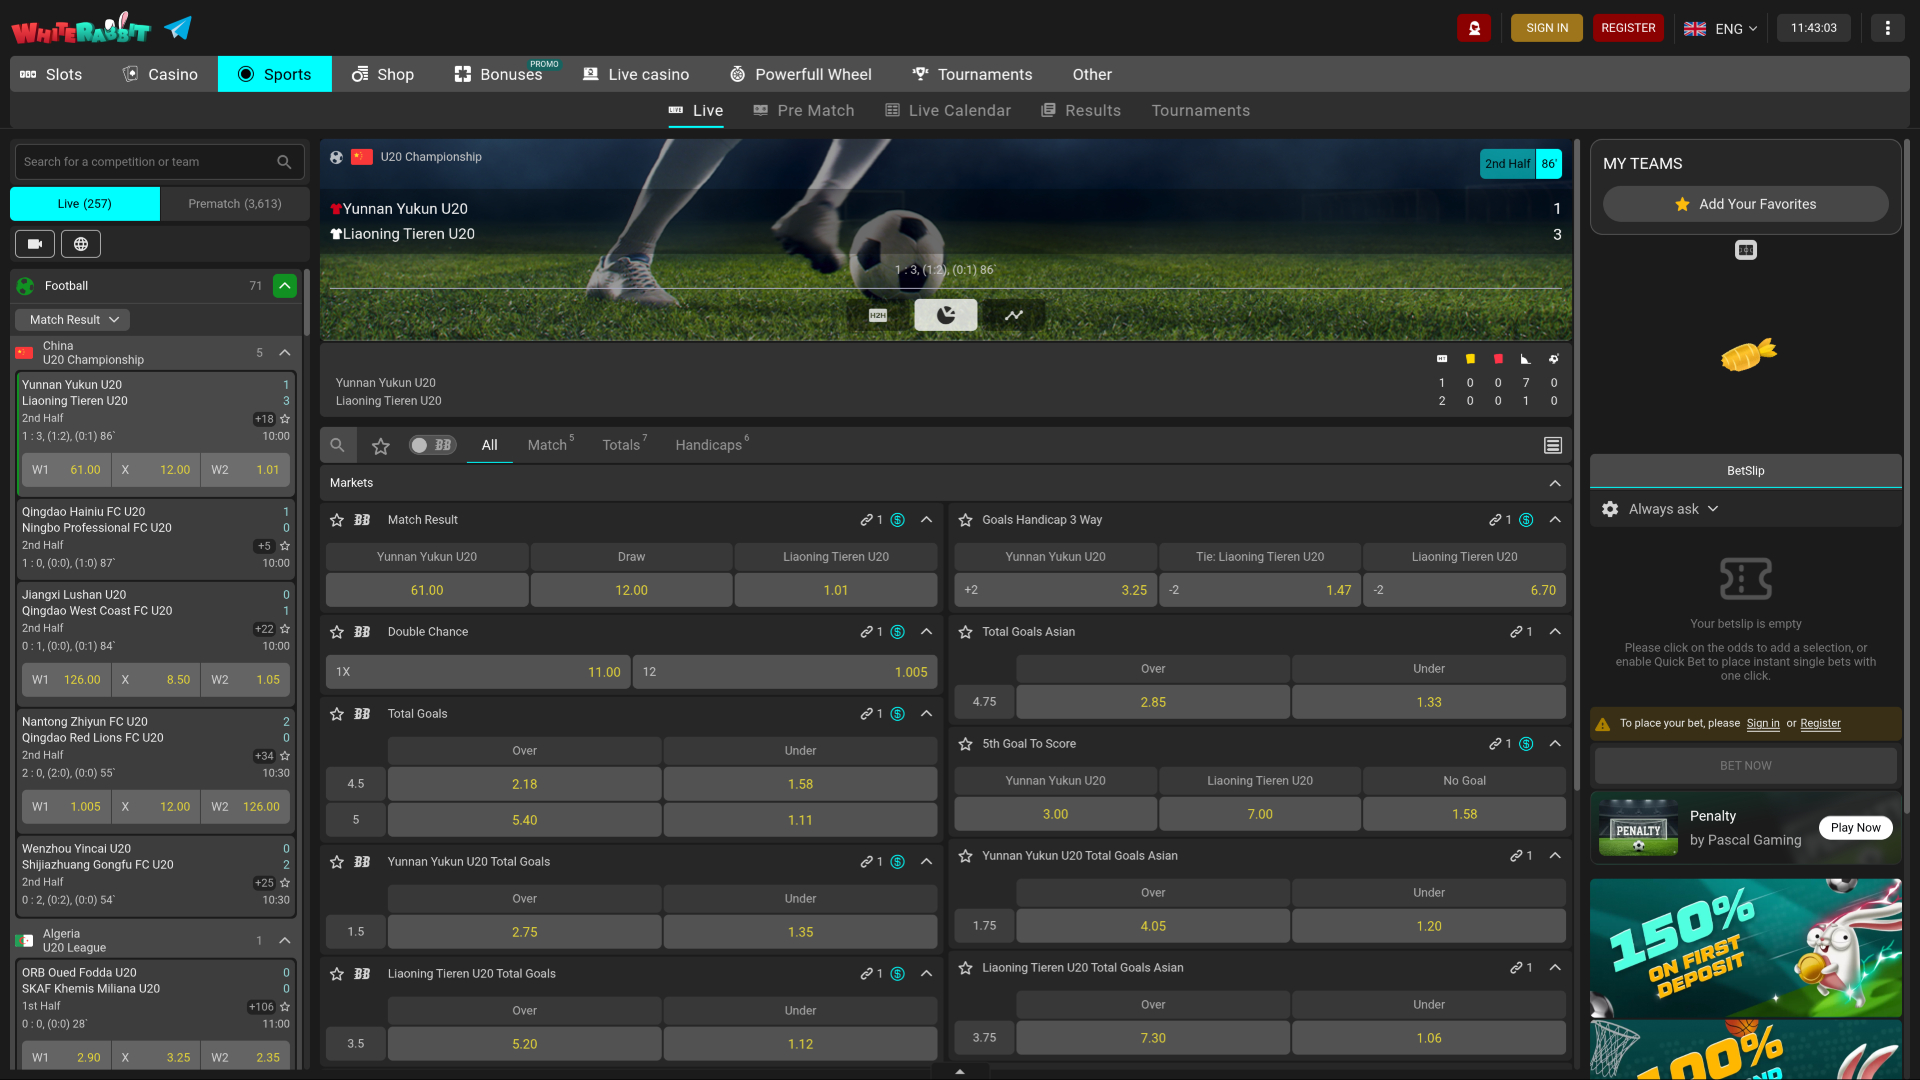Collapse the 5th Goal To Score market

(1555, 744)
